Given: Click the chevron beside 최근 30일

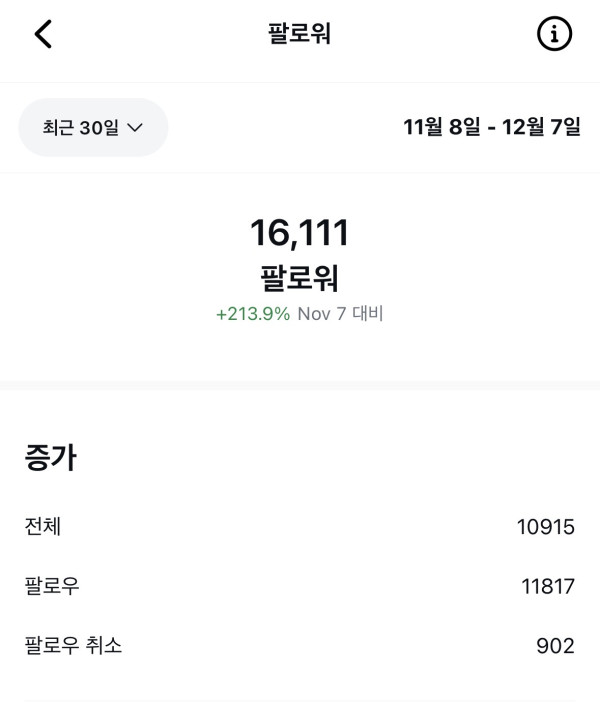Looking at the screenshot, I should (136, 128).
